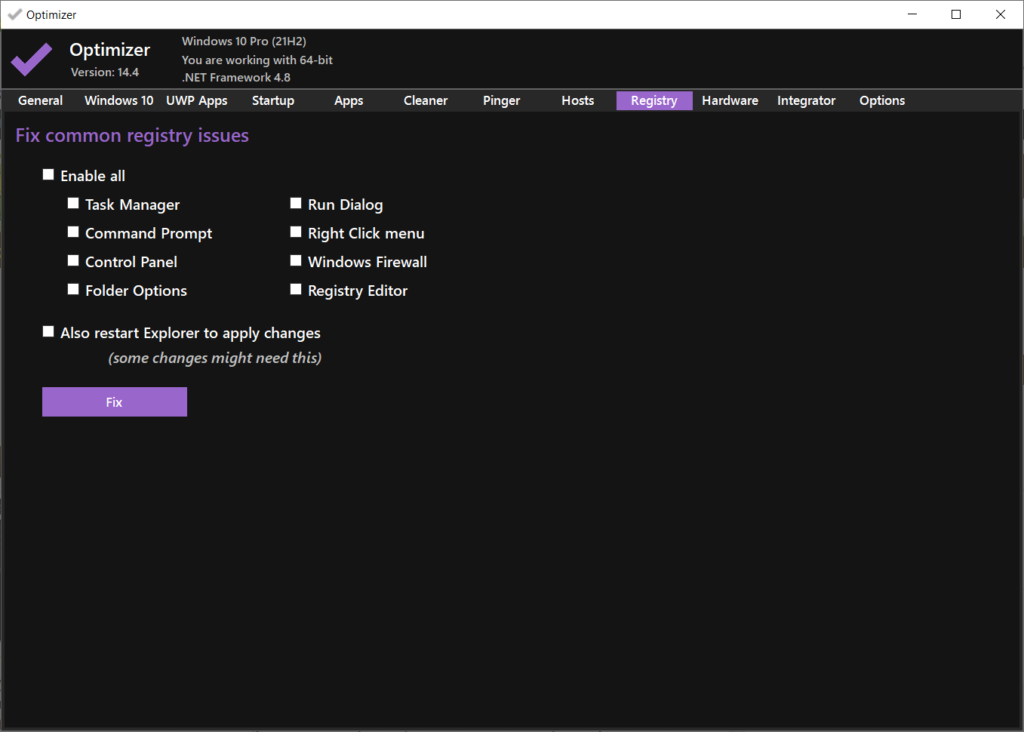This screenshot has width=1024, height=732.
Task: Click the purple Optimizer checkmark logo
Action: coord(31,59)
